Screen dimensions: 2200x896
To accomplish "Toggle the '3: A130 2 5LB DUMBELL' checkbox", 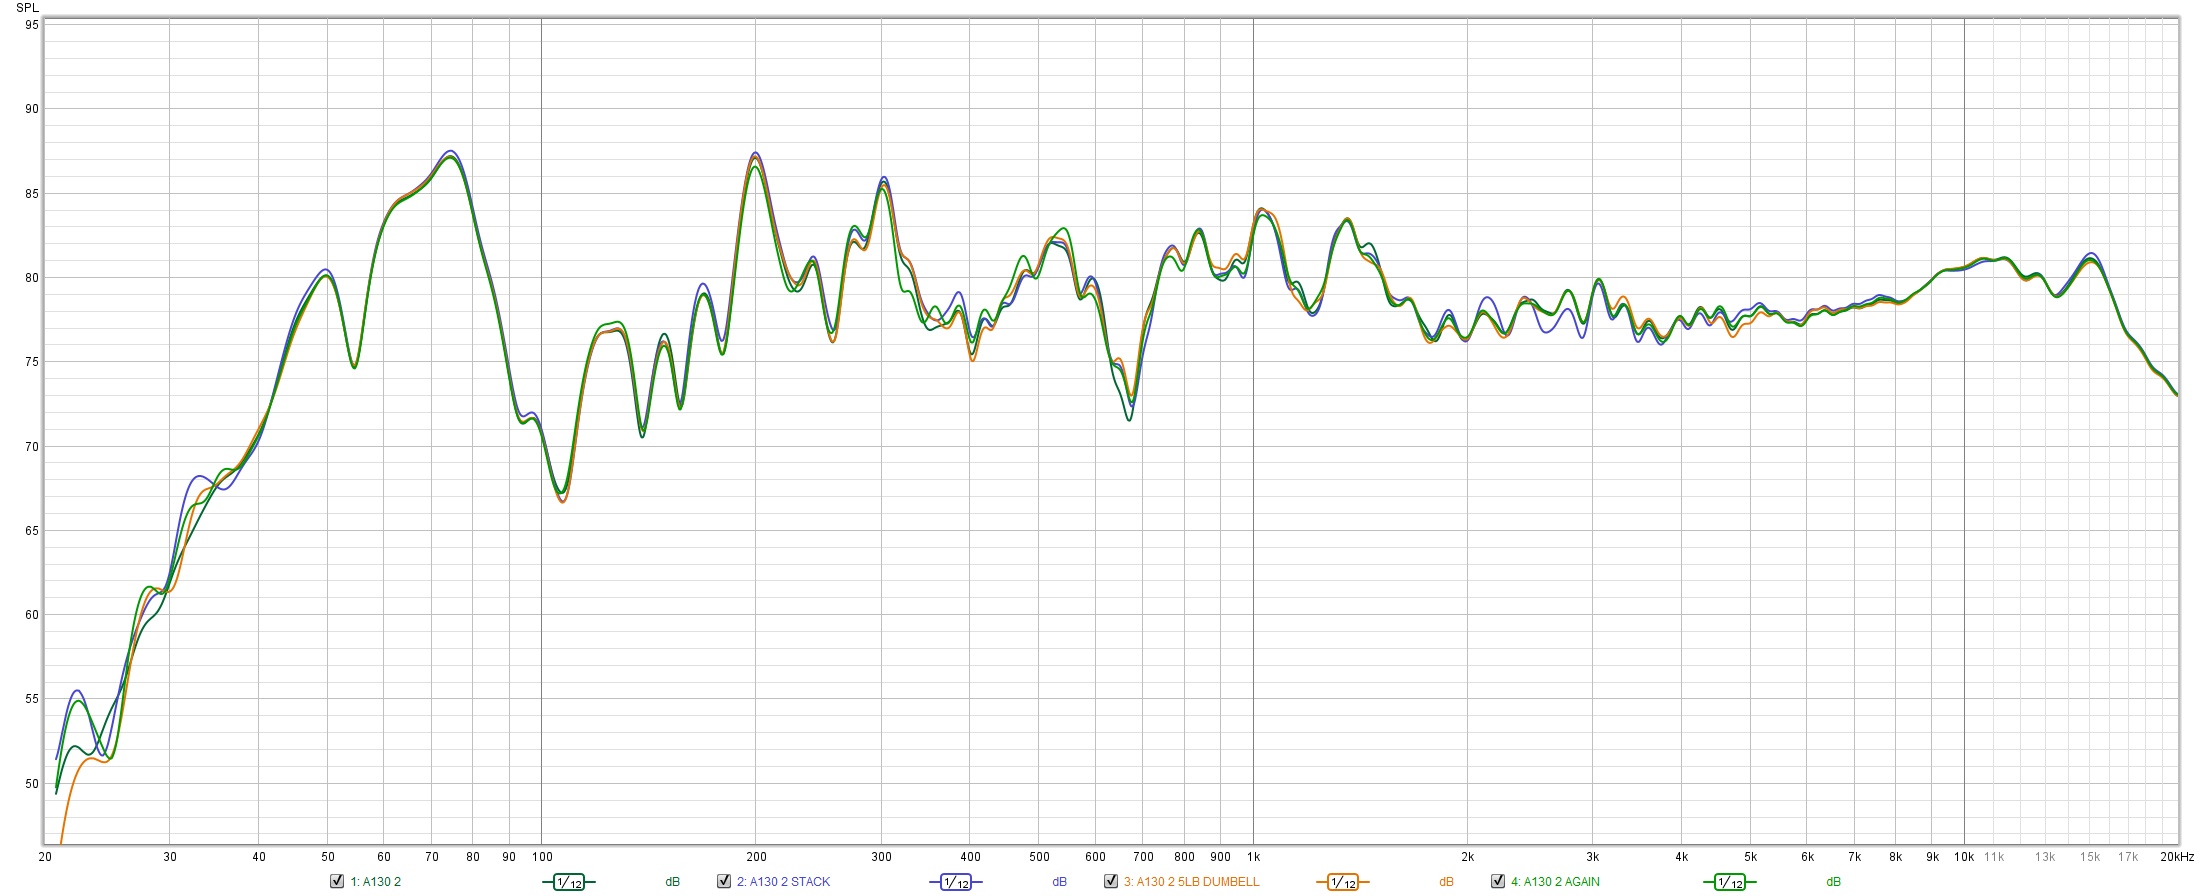I will pyautogui.click(x=1111, y=881).
